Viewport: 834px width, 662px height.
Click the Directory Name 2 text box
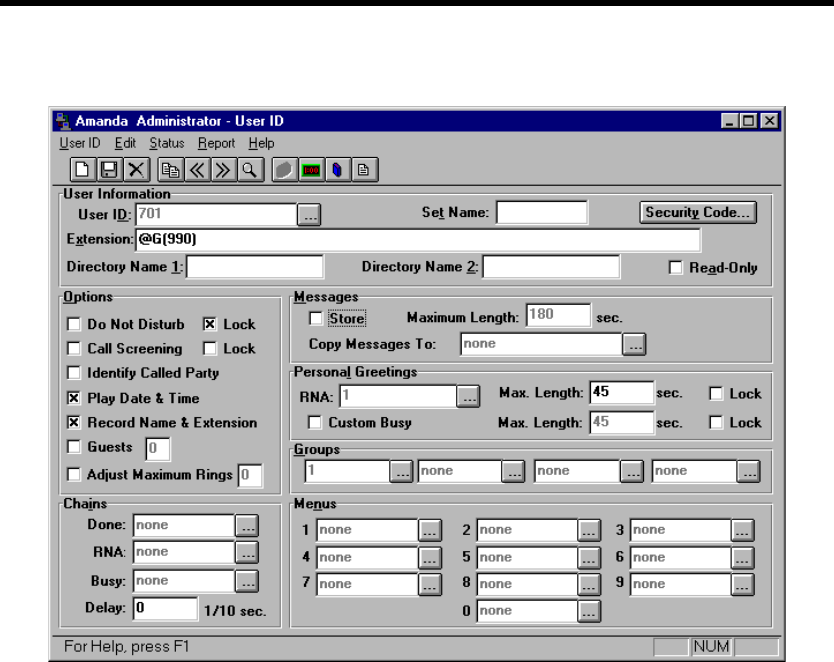click(x=551, y=267)
